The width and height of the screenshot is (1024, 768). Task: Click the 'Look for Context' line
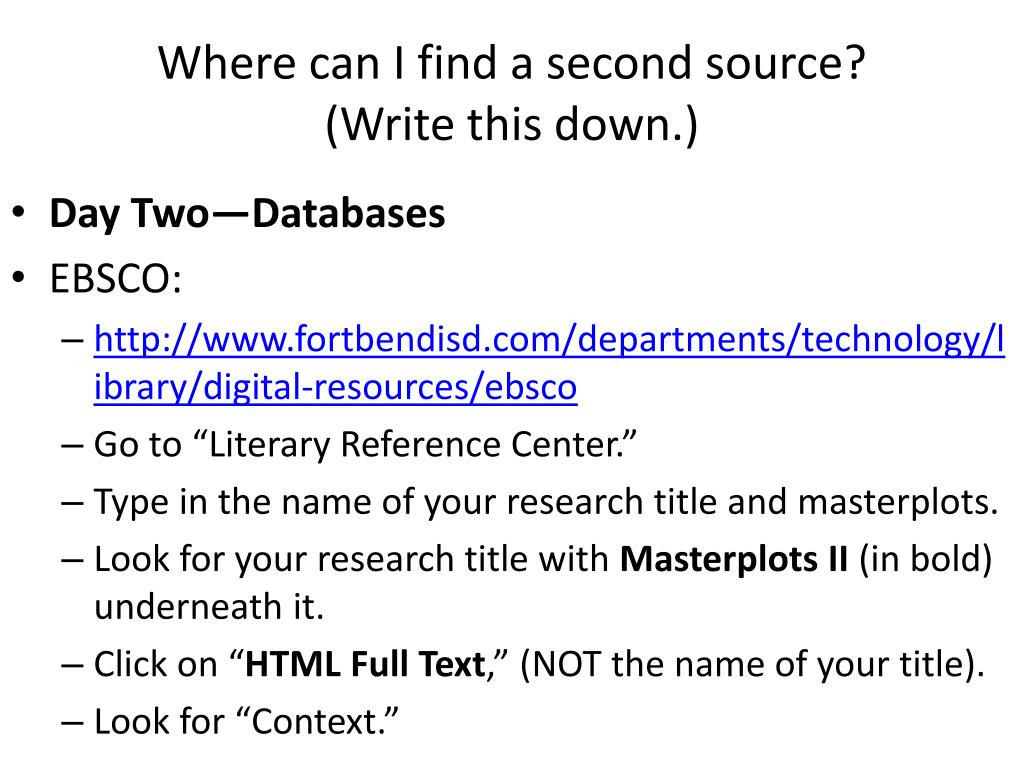pyautogui.click(x=246, y=722)
